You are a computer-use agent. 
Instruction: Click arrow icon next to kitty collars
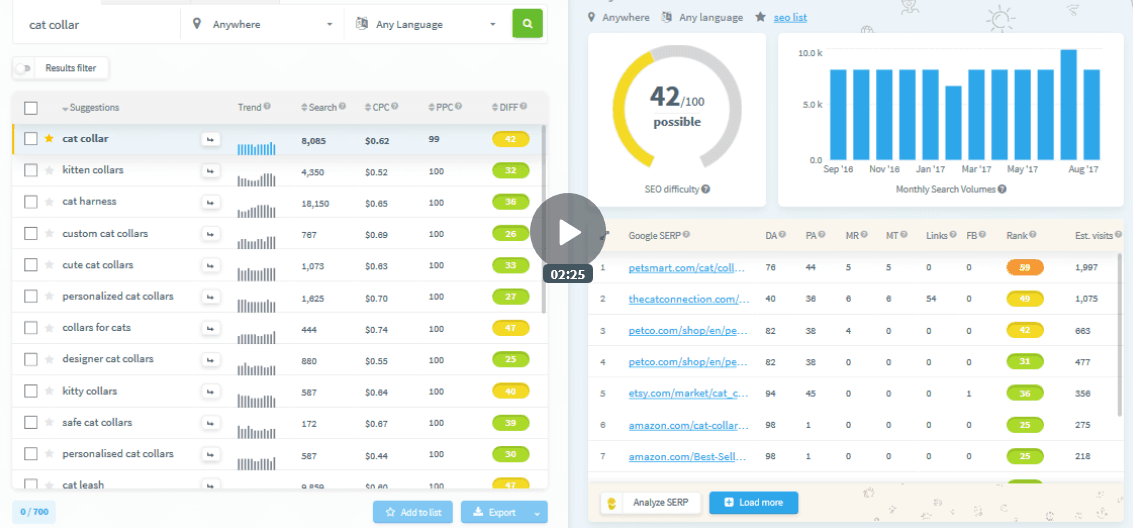coord(210,391)
